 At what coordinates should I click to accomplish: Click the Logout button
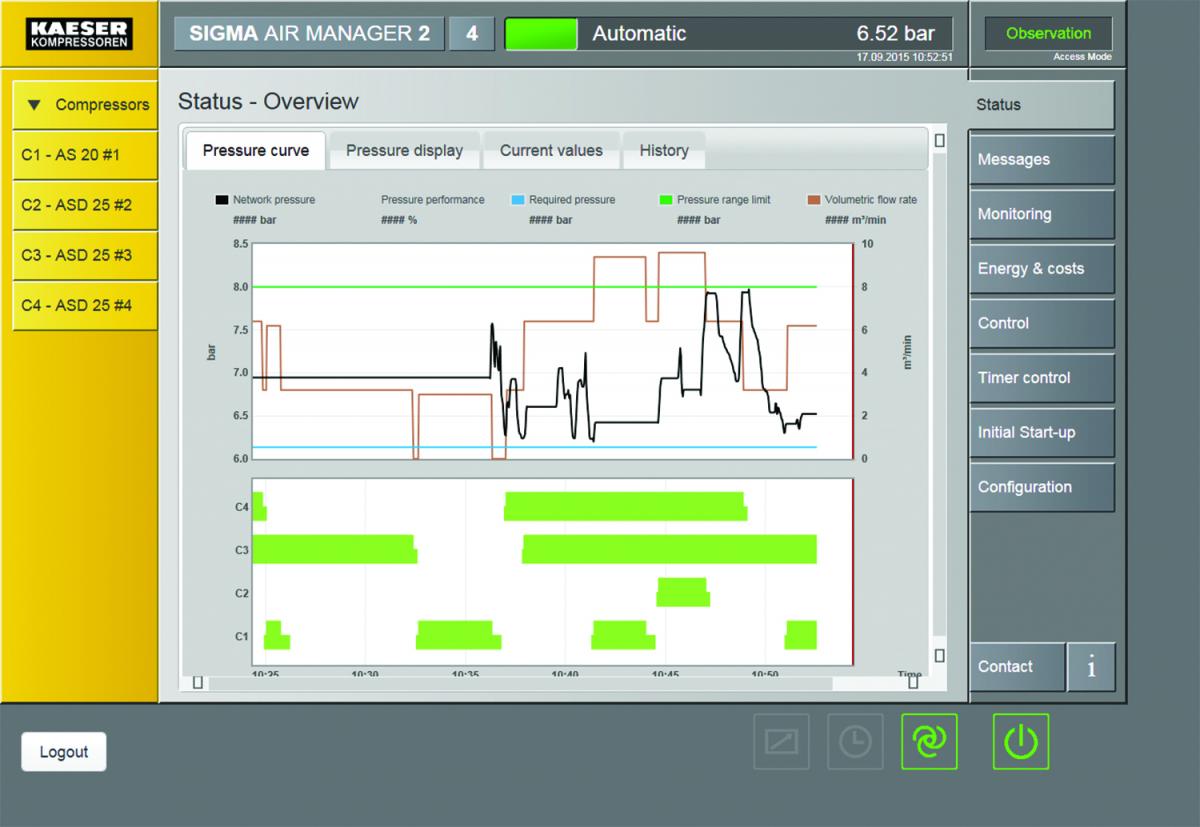pos(64,752)
